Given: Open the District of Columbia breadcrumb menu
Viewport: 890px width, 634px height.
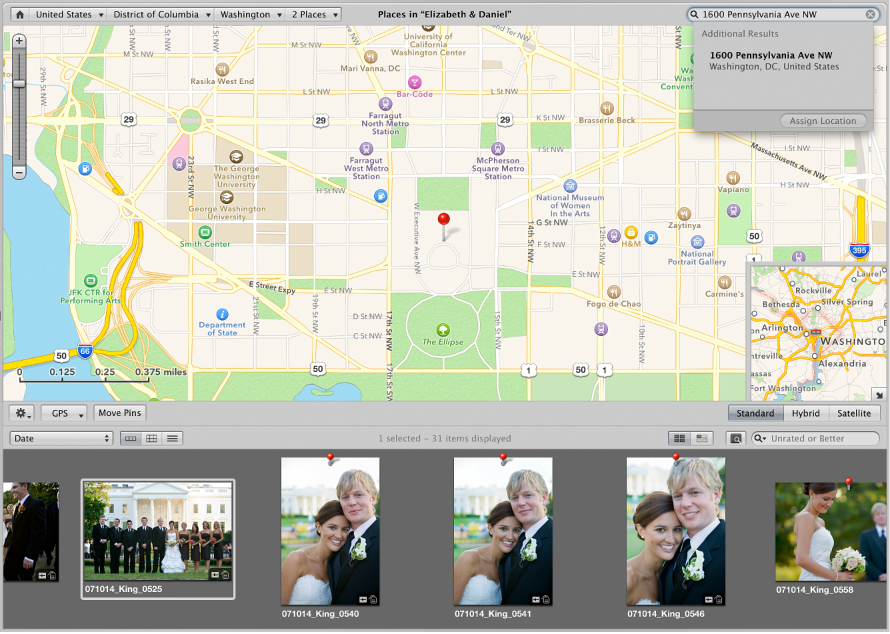Looking at the screenshot, I should [160, 14].
